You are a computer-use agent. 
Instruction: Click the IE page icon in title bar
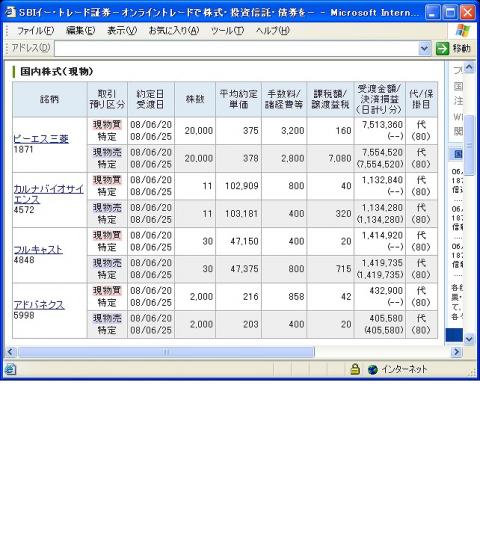coord(10,12)
